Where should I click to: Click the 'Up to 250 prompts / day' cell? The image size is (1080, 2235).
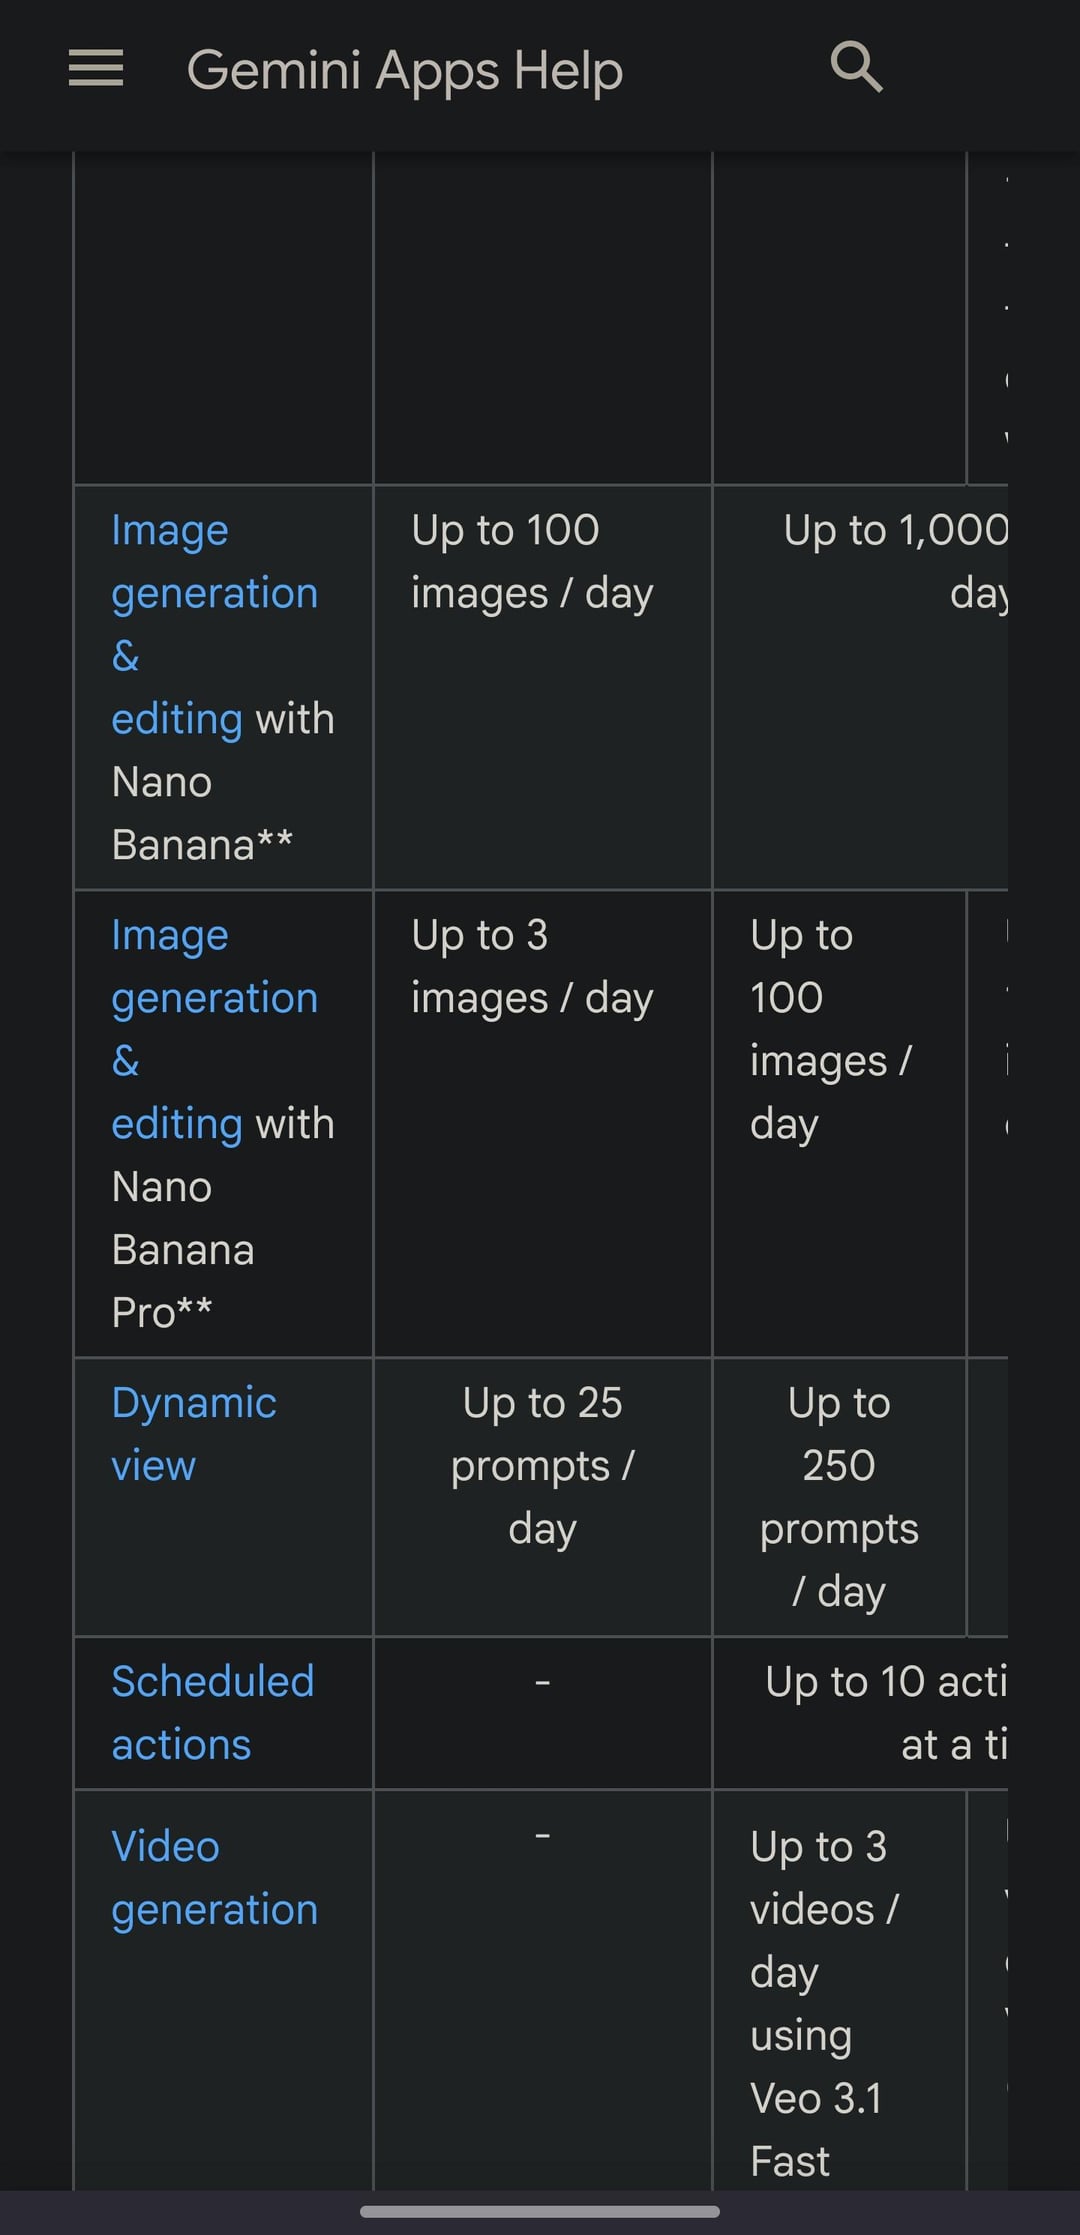click(838, 1496)
